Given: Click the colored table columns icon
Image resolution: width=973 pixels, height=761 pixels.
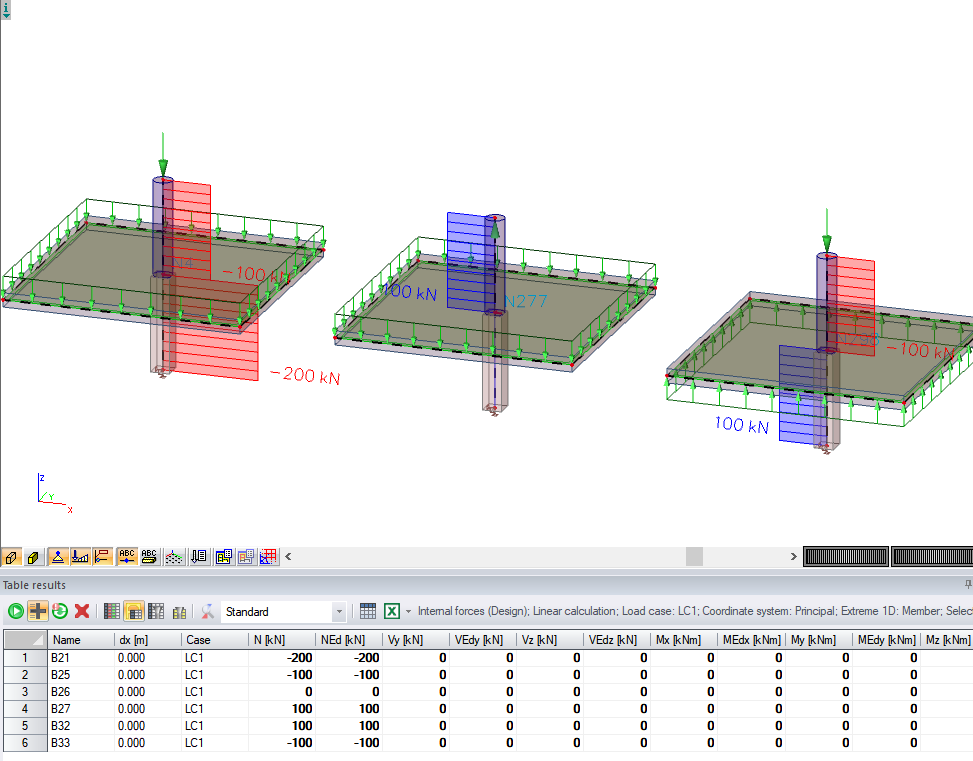Looking at the screenshot, I should (x=112, y=611).
